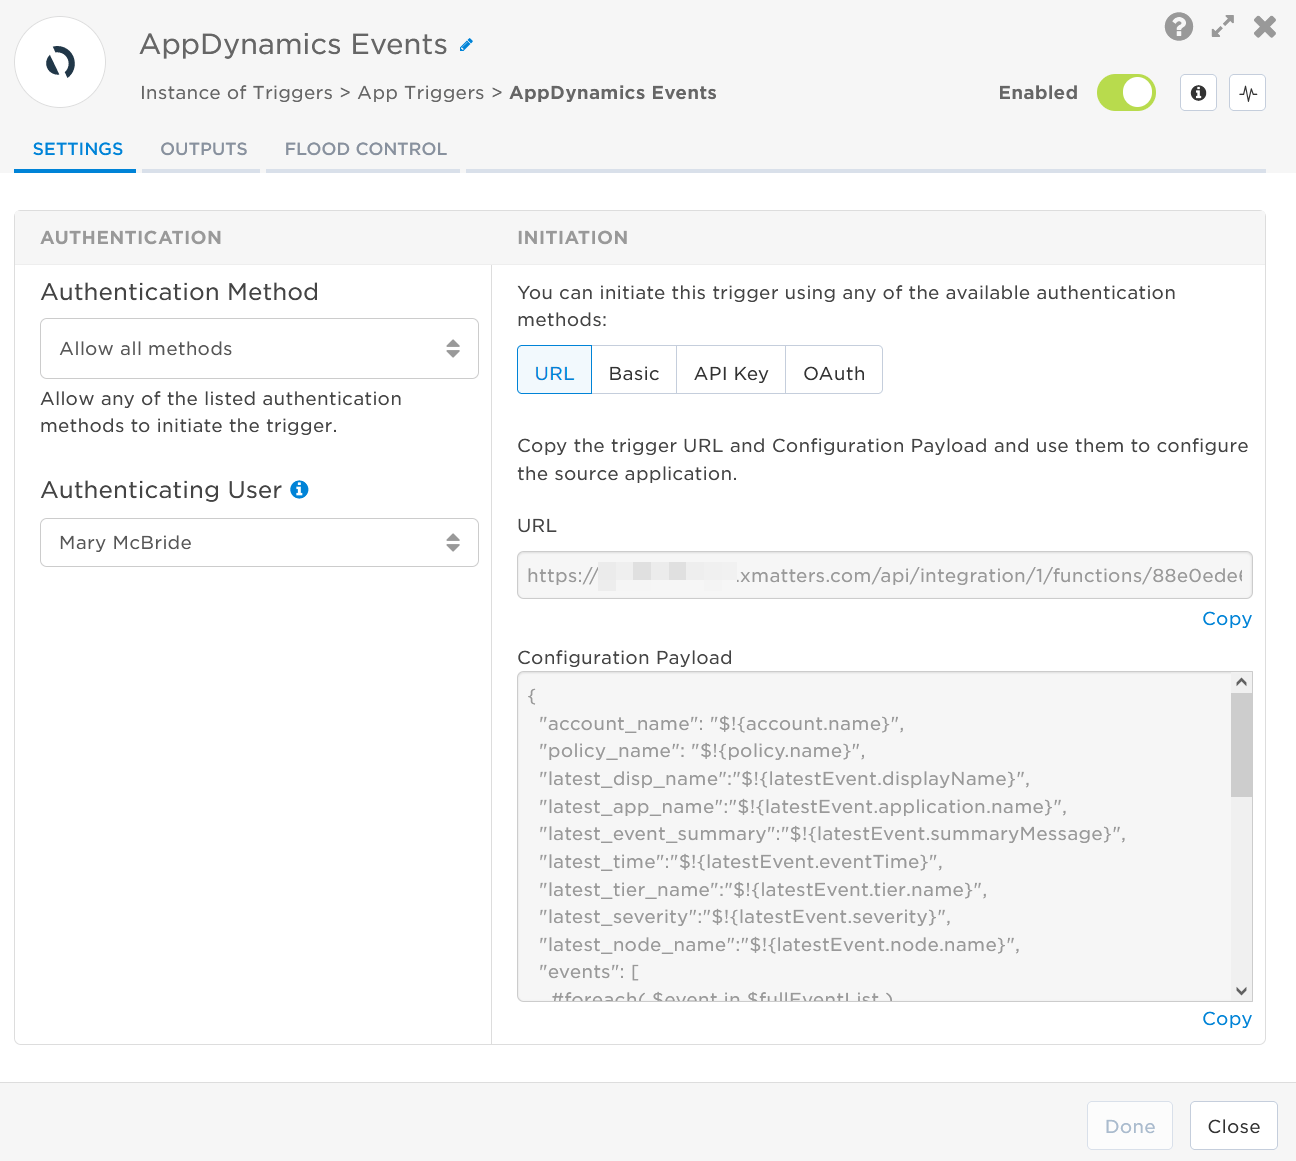Toggle the Enabled switch off

(1126, 93)
